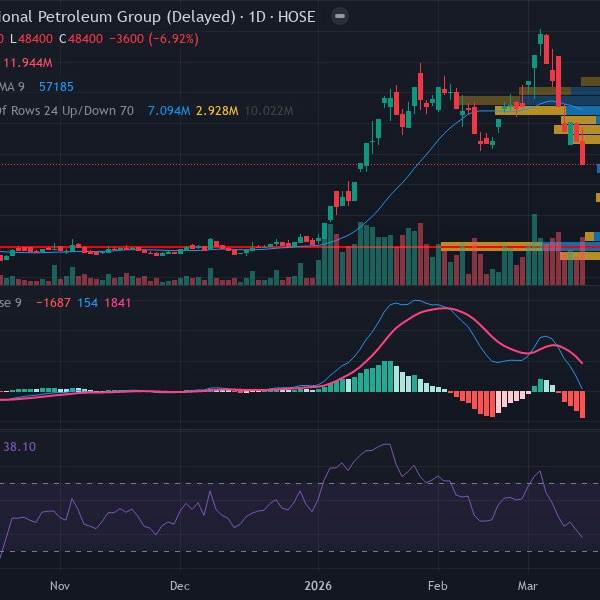Click the 'Mar' label on time axis

click(528, 586)
